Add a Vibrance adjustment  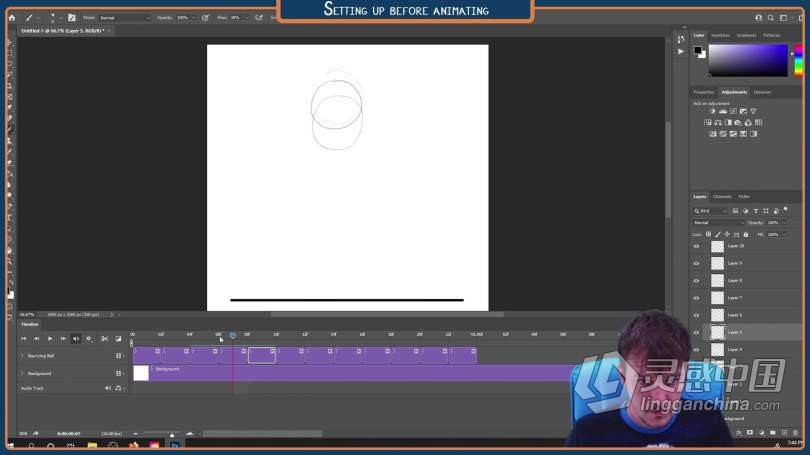[753, 112]
